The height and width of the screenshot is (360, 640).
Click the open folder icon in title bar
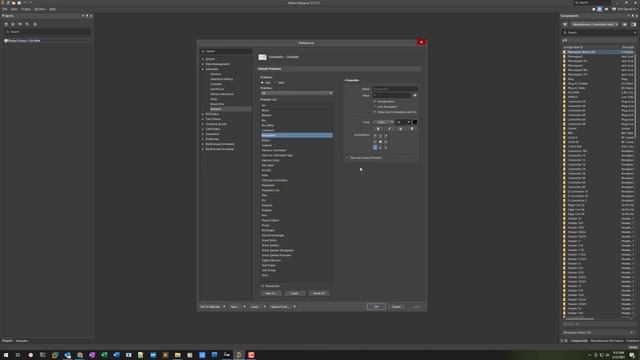pyautogui.click(x=13, y=3)
